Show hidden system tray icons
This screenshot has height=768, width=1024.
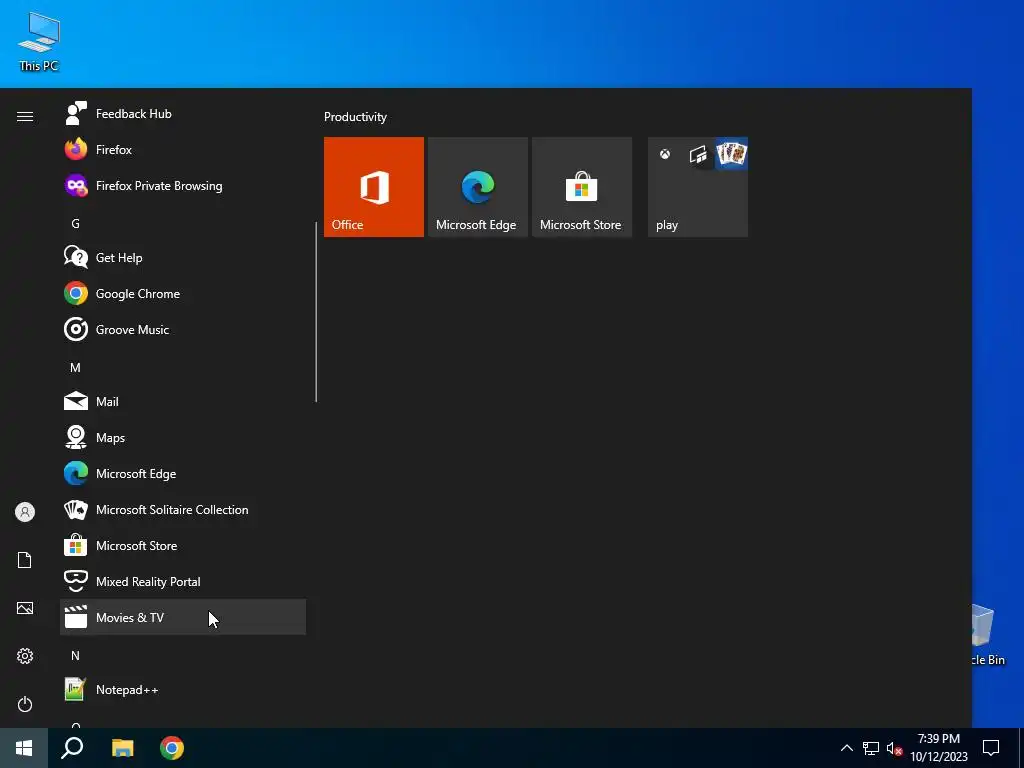coord(846,748)
